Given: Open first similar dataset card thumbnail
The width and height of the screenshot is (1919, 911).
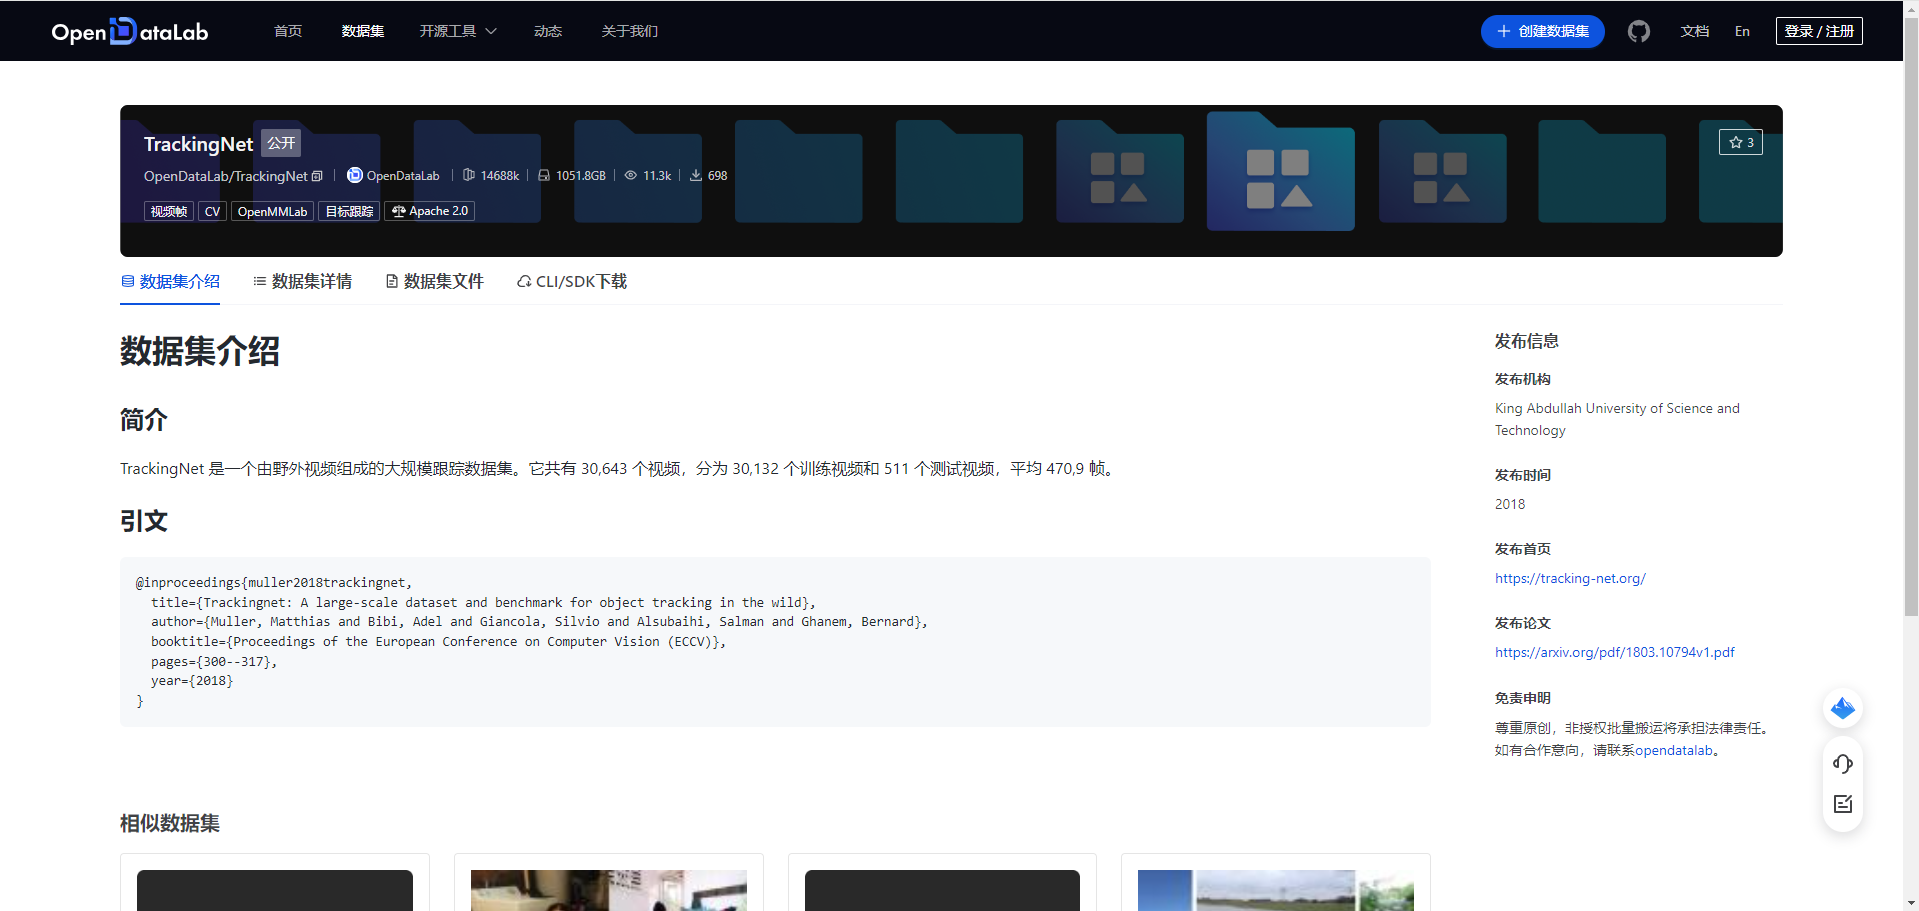Looking at the screenshot, I should pyautogui.click(x=275, y=890).
